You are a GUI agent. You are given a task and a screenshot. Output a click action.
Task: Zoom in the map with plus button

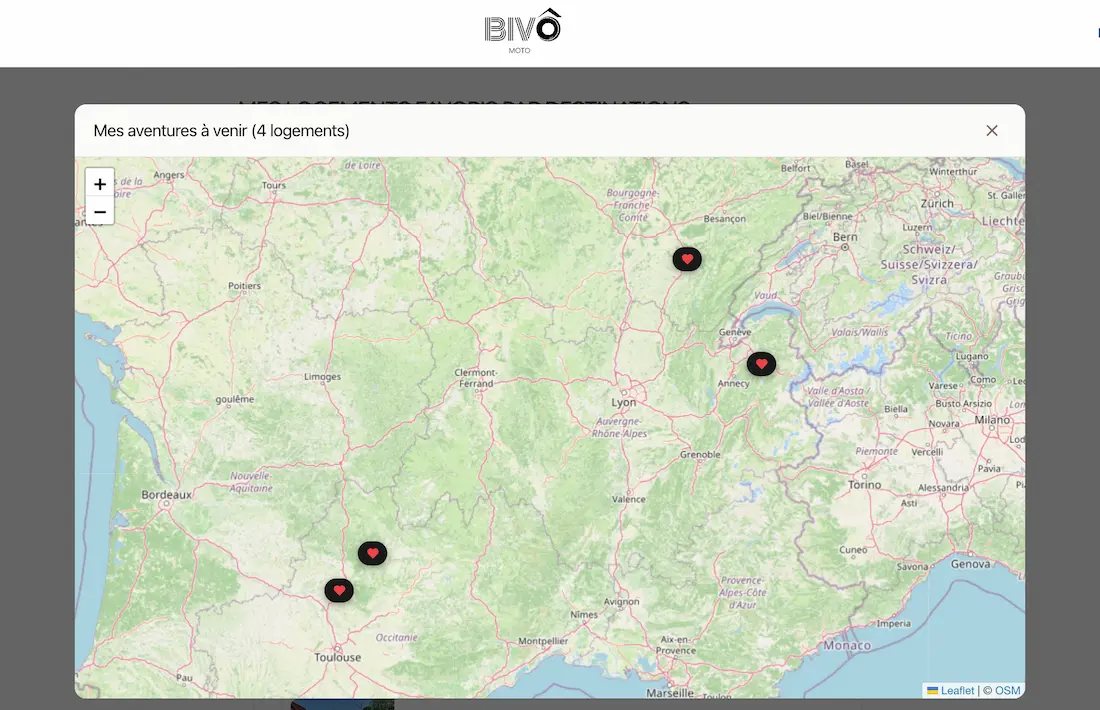(100, 184)
